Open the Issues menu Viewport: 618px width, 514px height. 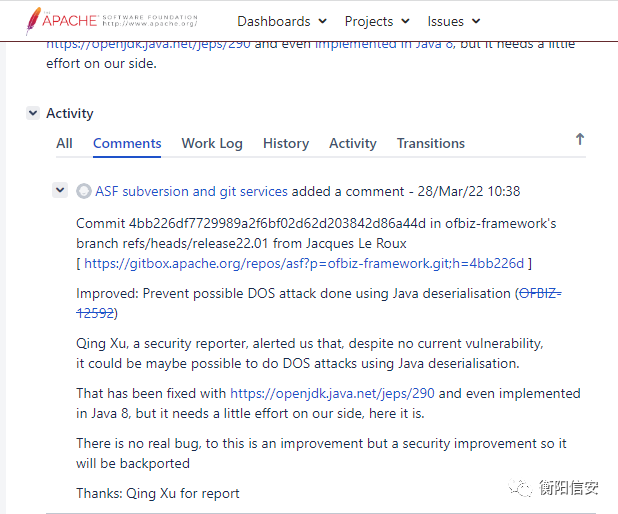(454, 21)
